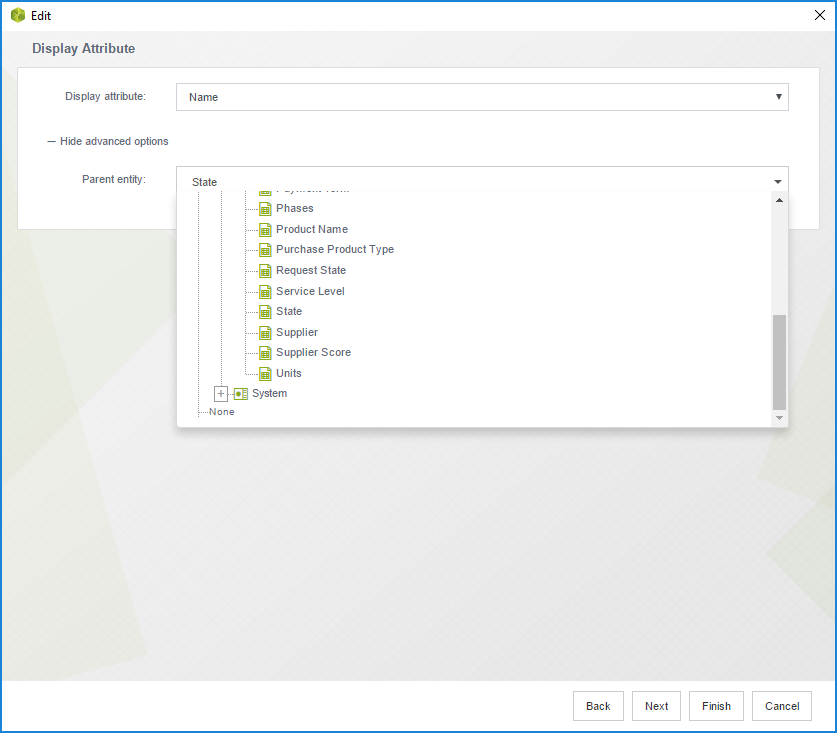The image size is (837, 733).
Task: Cancel the Edit dialog
Action: (782, 706)
